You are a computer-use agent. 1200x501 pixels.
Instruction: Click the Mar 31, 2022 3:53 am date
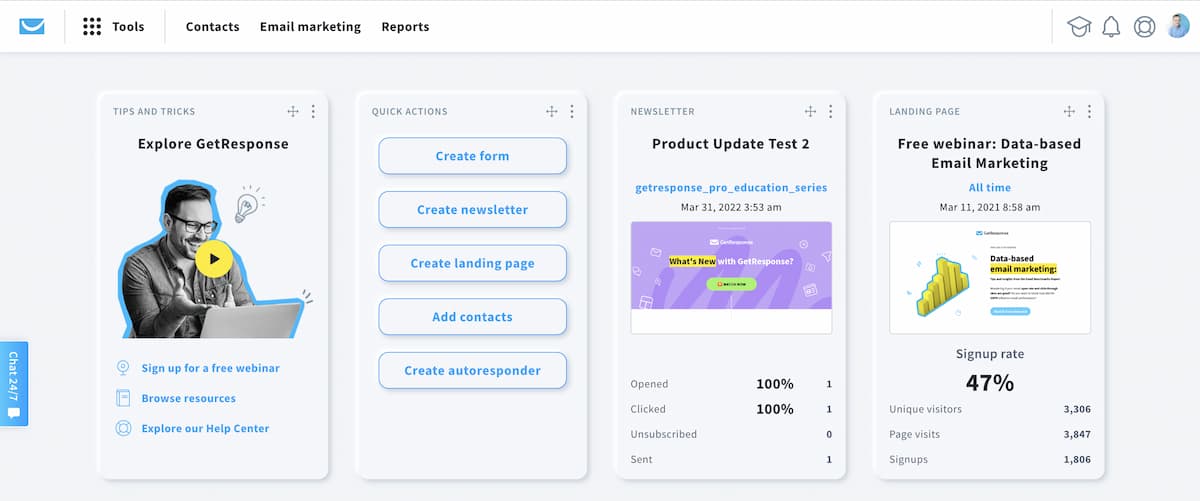(x=731, y=207)
